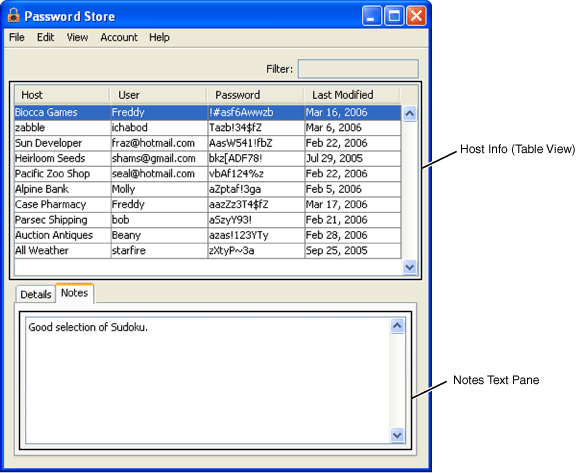Select the Biocca Games row
The image size is (576, 473).
[208, 112]
